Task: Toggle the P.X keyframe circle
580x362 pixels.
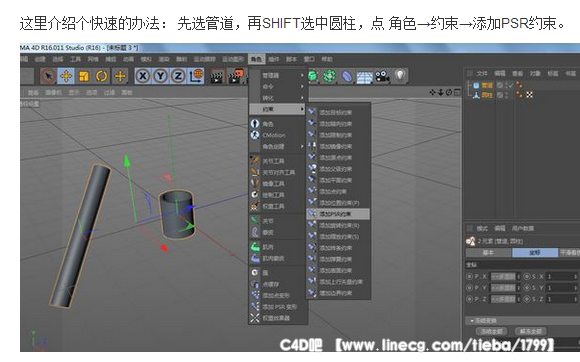Action: tap(470, 277)
